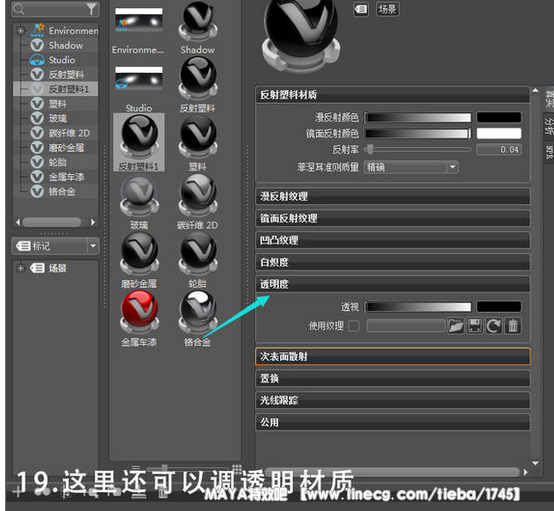
Task: Click the texture path input field
Action: pyautogui.click(x=406, y=326)
